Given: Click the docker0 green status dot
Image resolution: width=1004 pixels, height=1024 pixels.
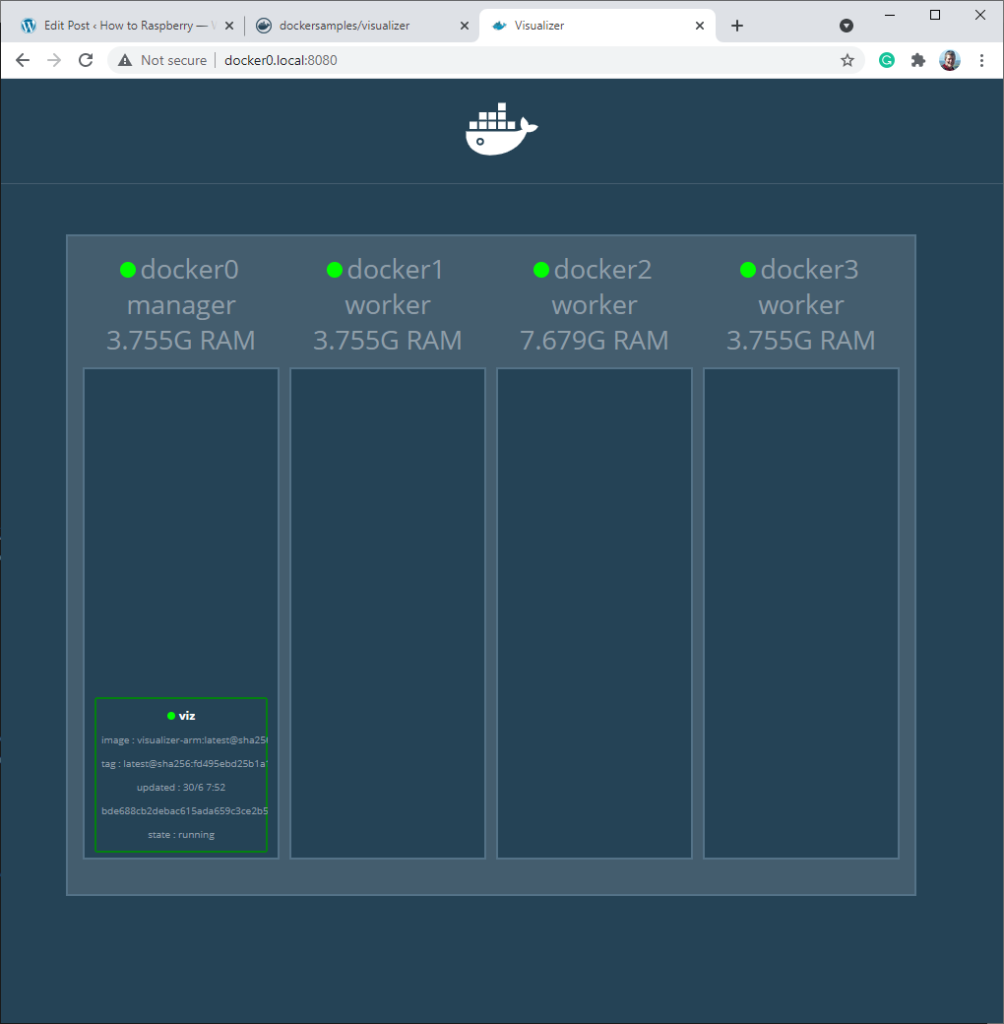Looking at the screenshot, I should tap(128, 270).
